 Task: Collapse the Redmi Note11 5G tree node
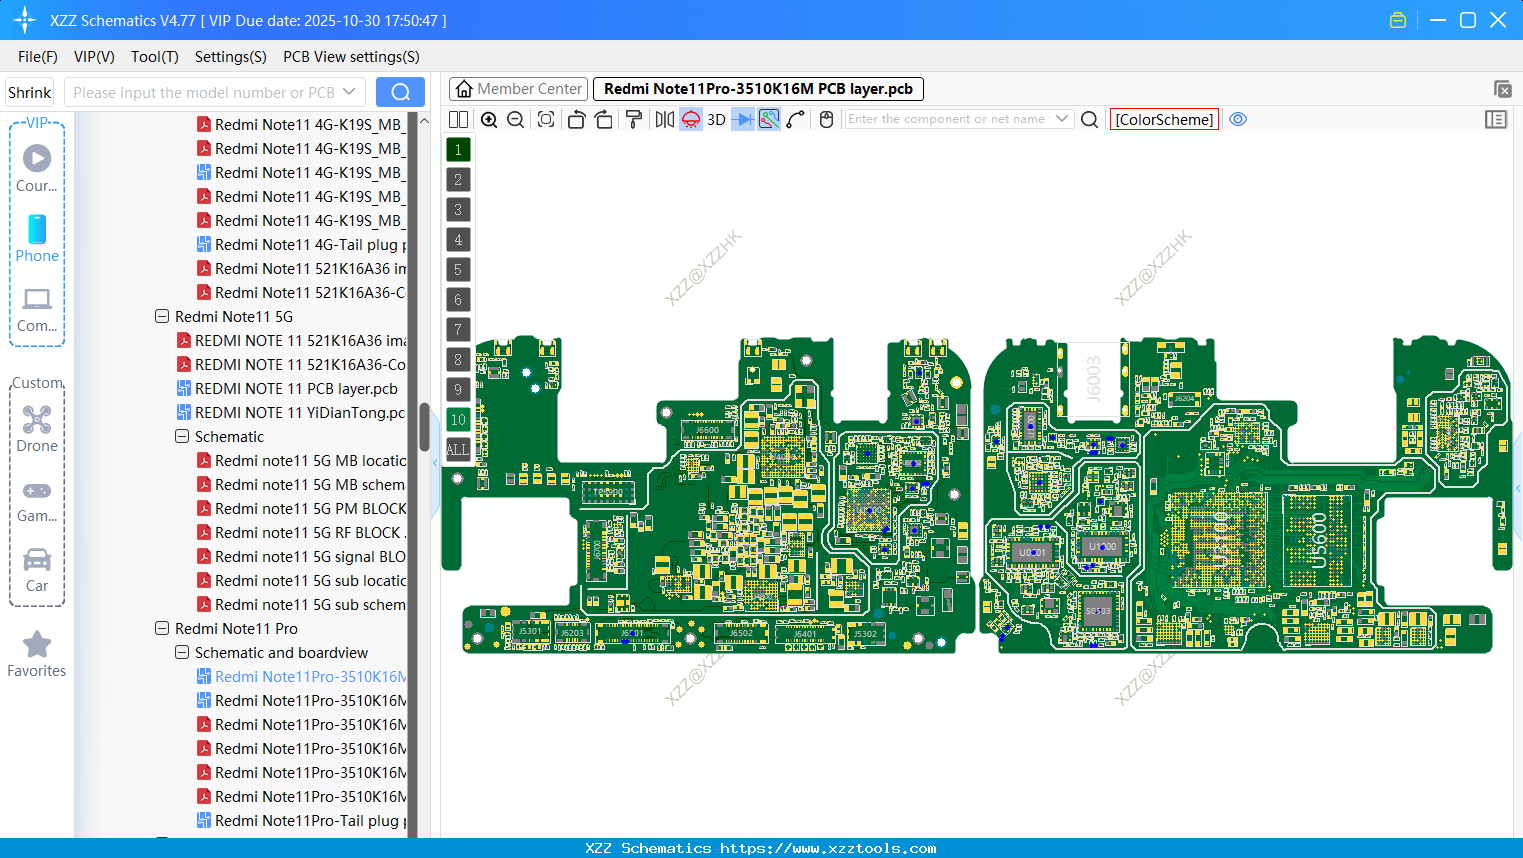coord(162,316)
